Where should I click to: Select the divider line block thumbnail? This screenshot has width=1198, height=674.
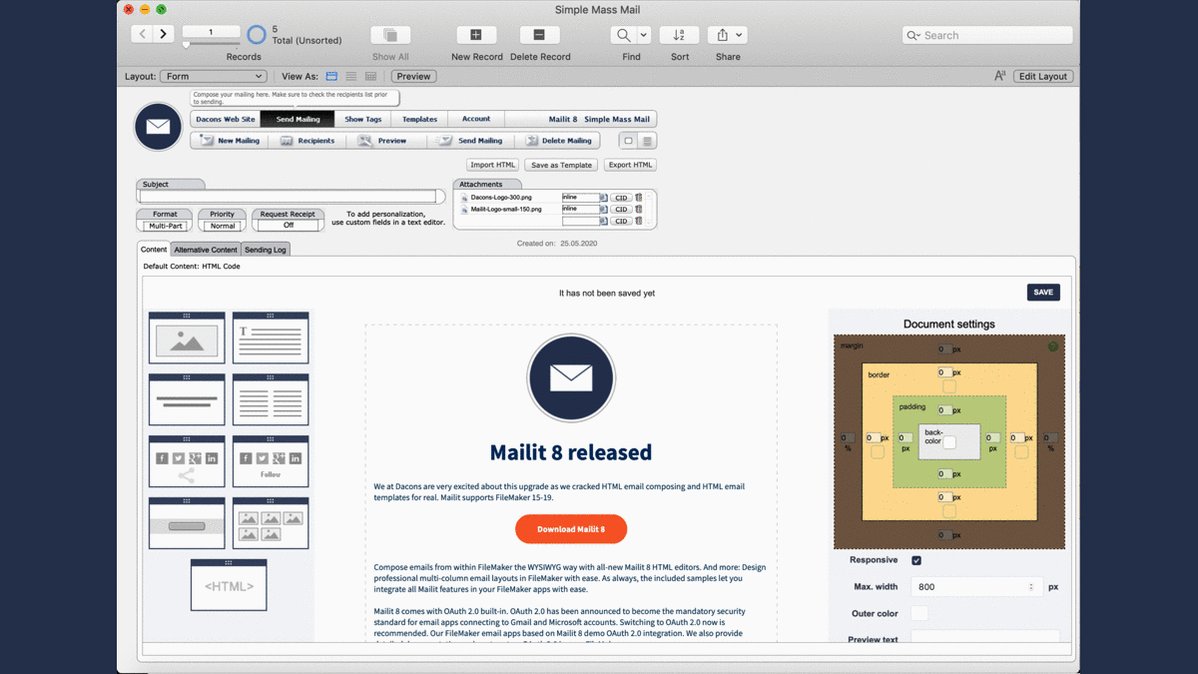(186, 400)
